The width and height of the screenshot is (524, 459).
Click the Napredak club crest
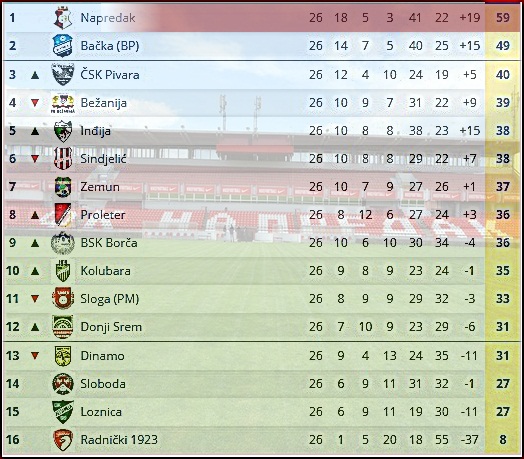click(x=63, y=18)
